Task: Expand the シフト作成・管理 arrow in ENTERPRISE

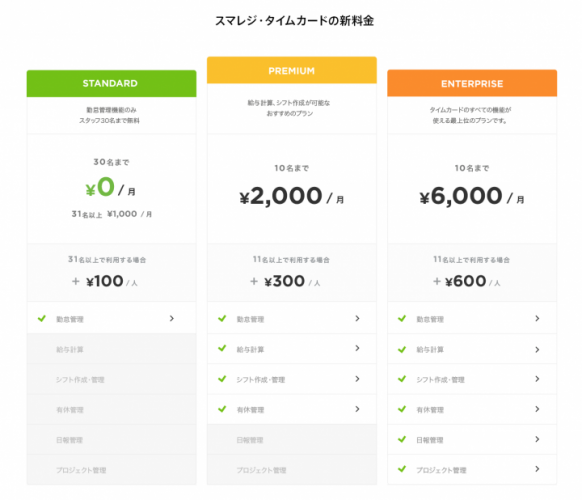Action: coord(537,379)
